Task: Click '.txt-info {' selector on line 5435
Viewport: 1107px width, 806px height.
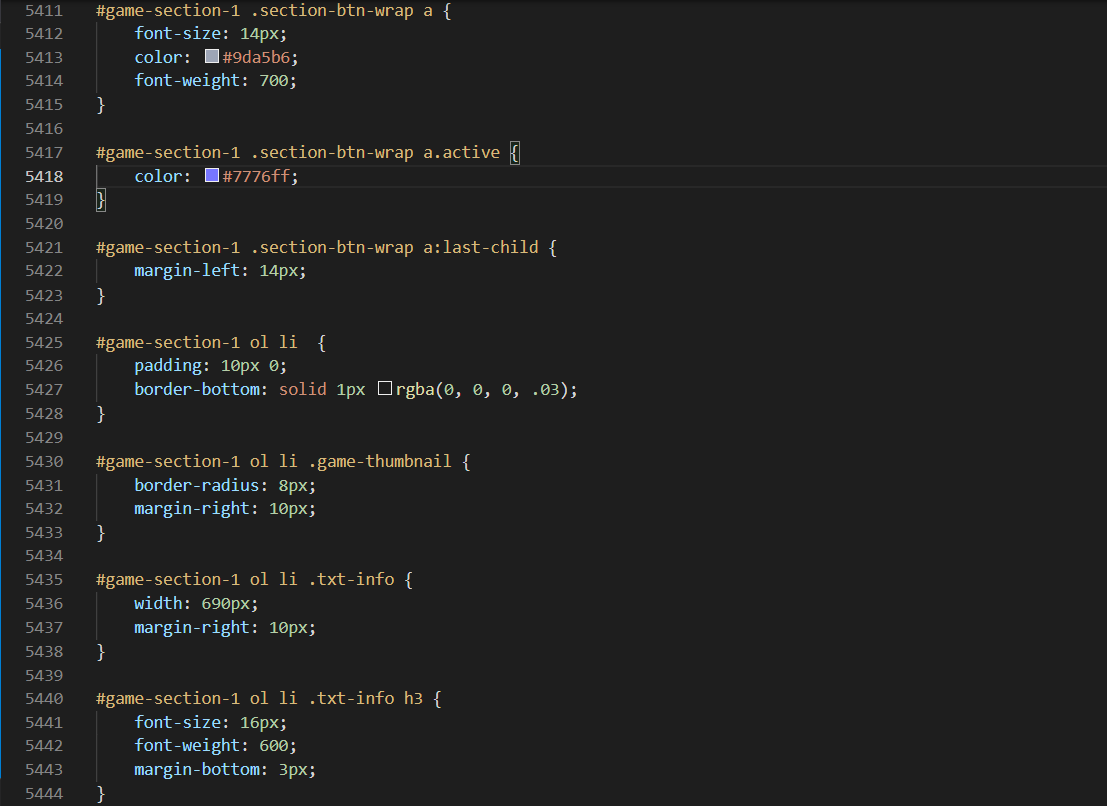Action: coord(361,580)
